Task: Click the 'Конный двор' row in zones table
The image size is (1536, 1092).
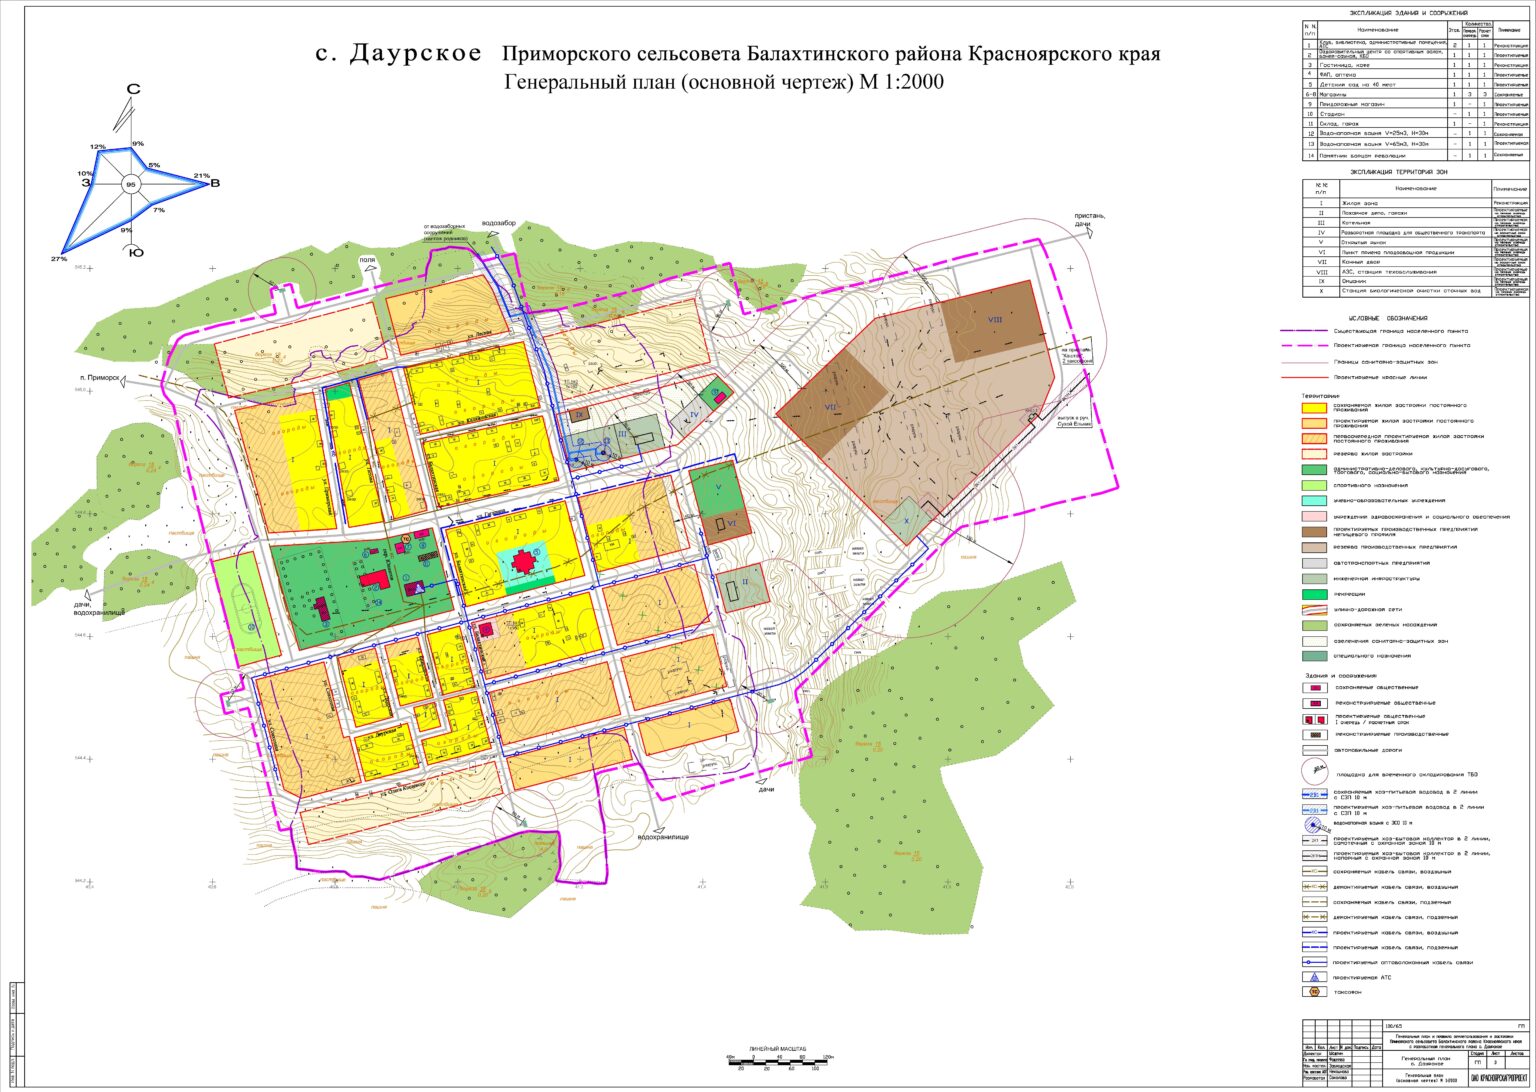Action: click(1416, 262)
